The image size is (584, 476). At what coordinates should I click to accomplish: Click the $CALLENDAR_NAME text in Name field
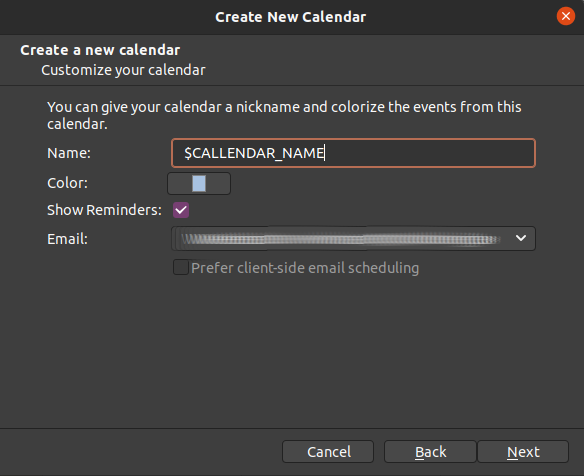(254, 153)
